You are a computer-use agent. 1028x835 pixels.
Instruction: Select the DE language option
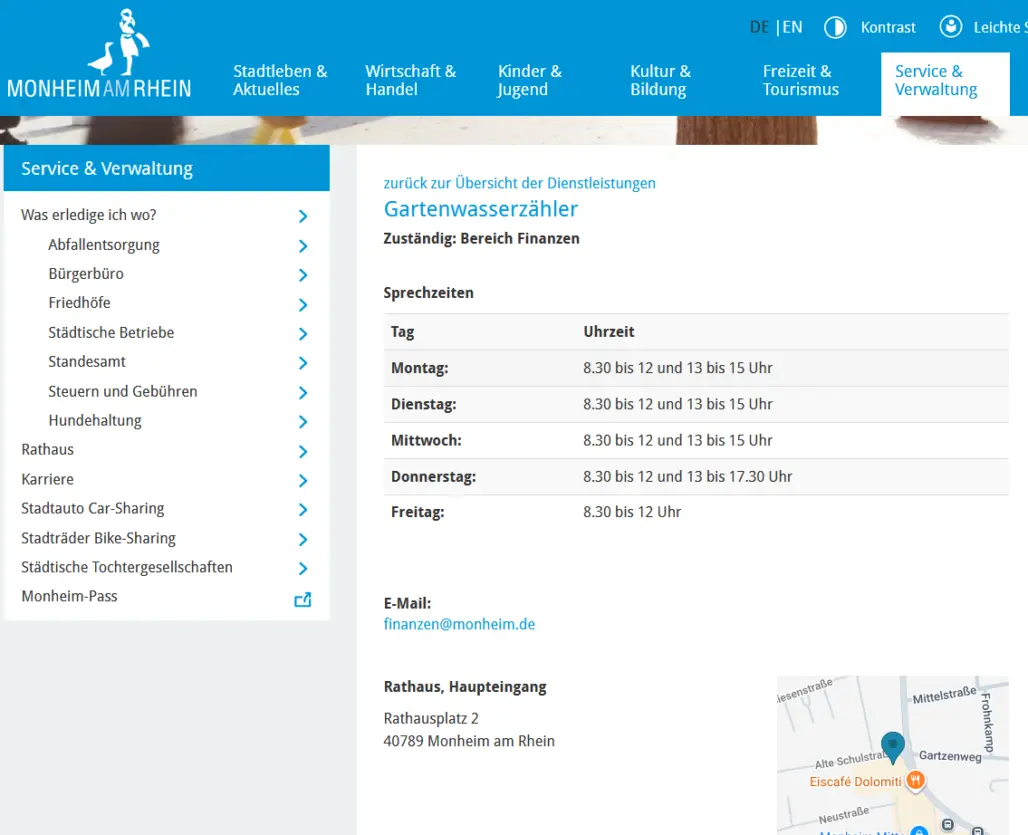759,27
